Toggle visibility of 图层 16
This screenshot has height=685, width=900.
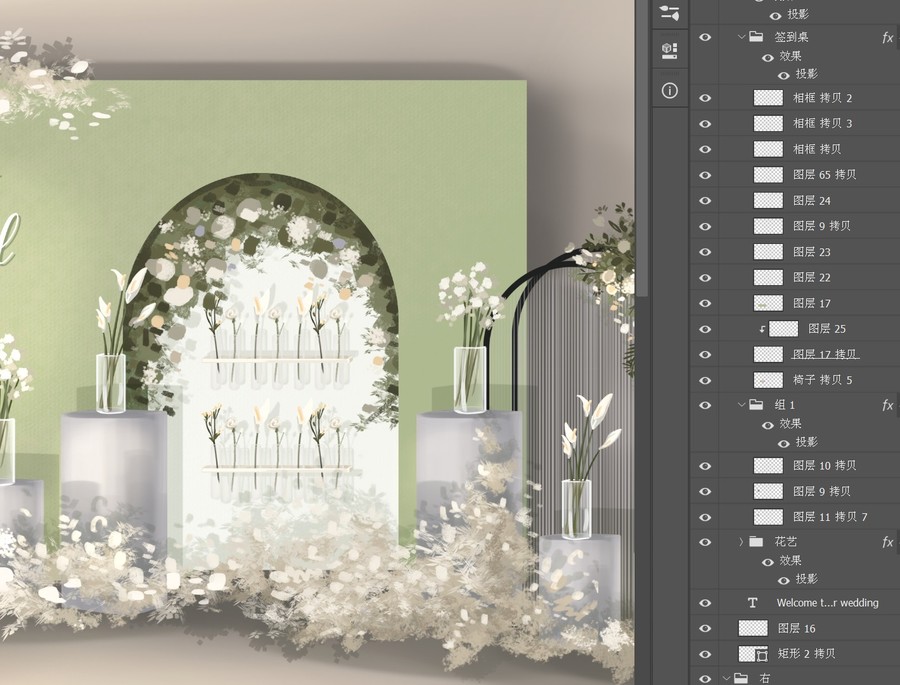pos(705,629)
